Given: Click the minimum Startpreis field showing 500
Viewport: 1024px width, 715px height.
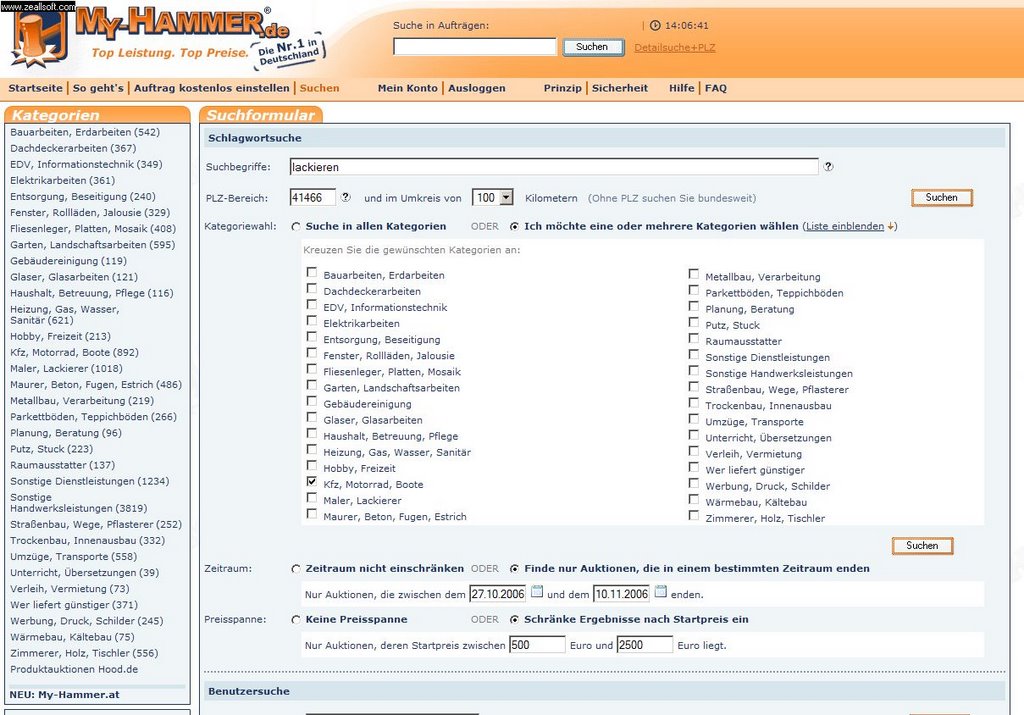Looking at the screenshot, I should (x=537, y=644).
